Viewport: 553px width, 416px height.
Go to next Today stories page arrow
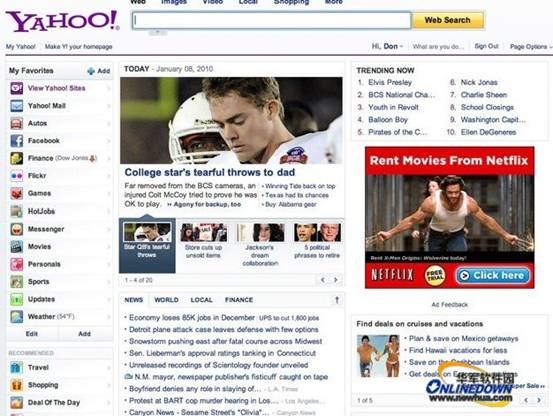[x=336, y=280]
